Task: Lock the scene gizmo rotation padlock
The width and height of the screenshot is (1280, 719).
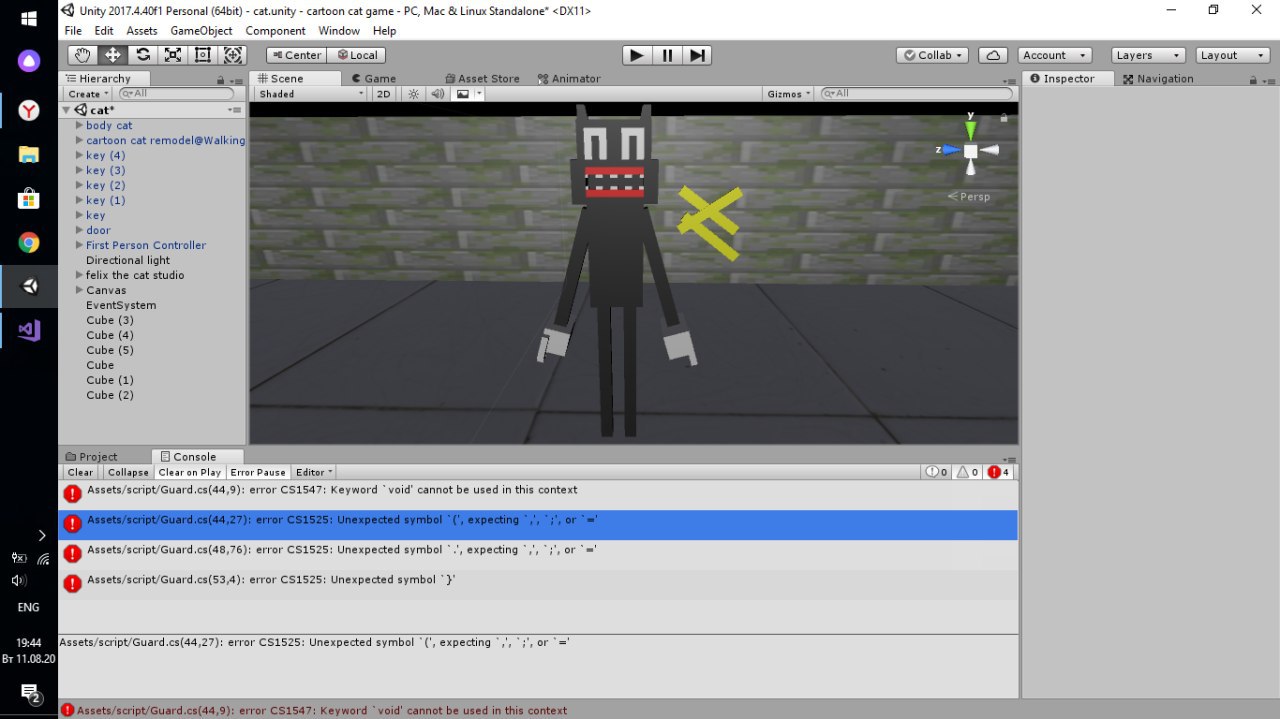Action: click(1004, 118)
